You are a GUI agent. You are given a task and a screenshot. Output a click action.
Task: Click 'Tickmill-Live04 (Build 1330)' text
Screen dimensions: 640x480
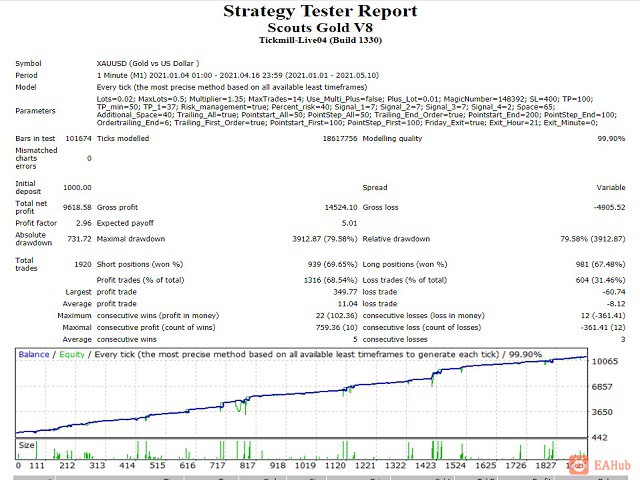320,40
